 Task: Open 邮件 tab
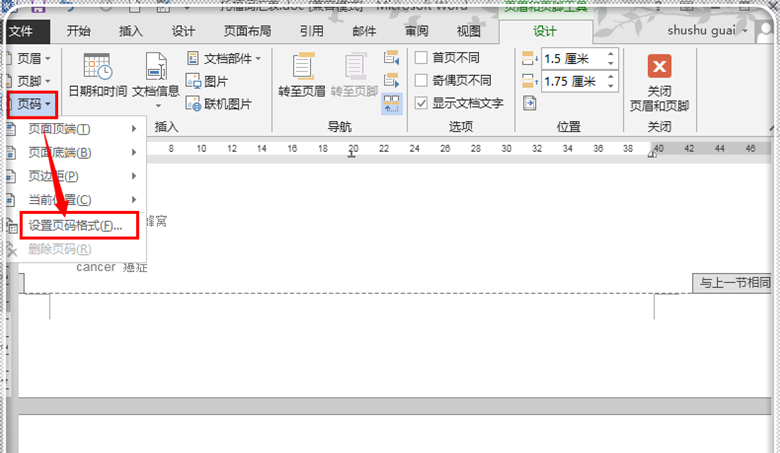pyautogui.click(x=364, y=31)
